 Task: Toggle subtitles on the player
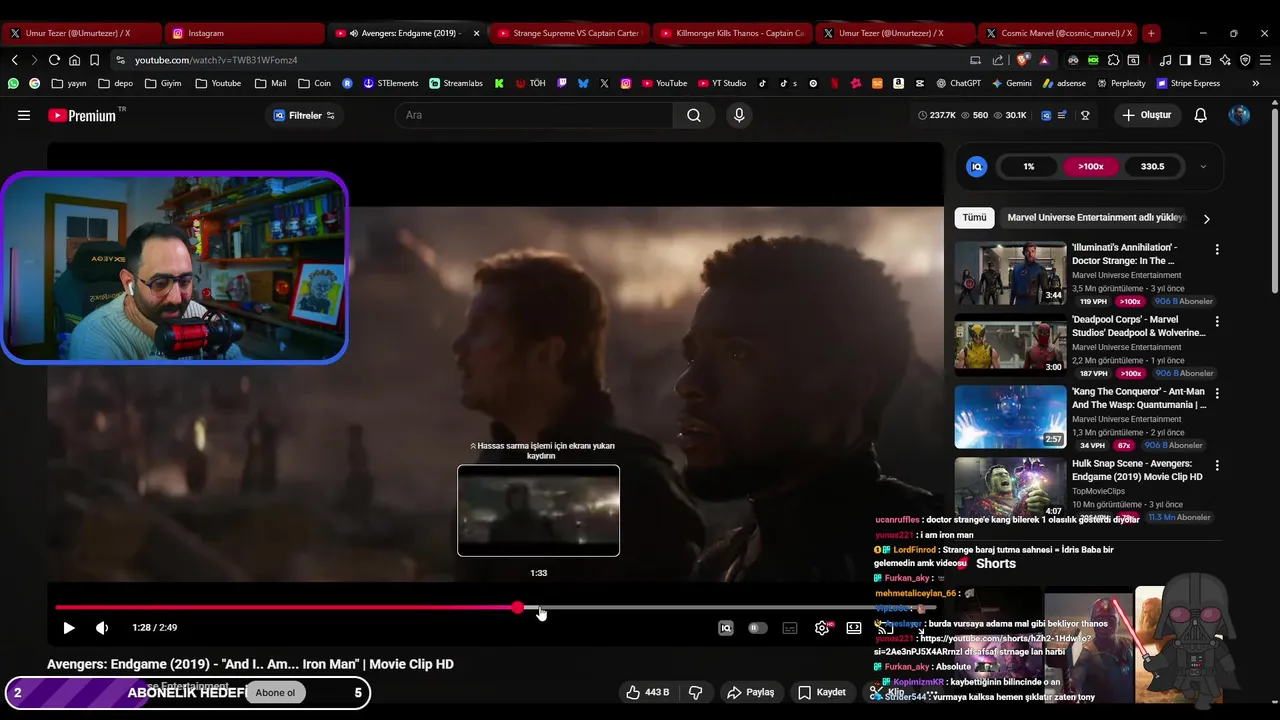(790, 628)
